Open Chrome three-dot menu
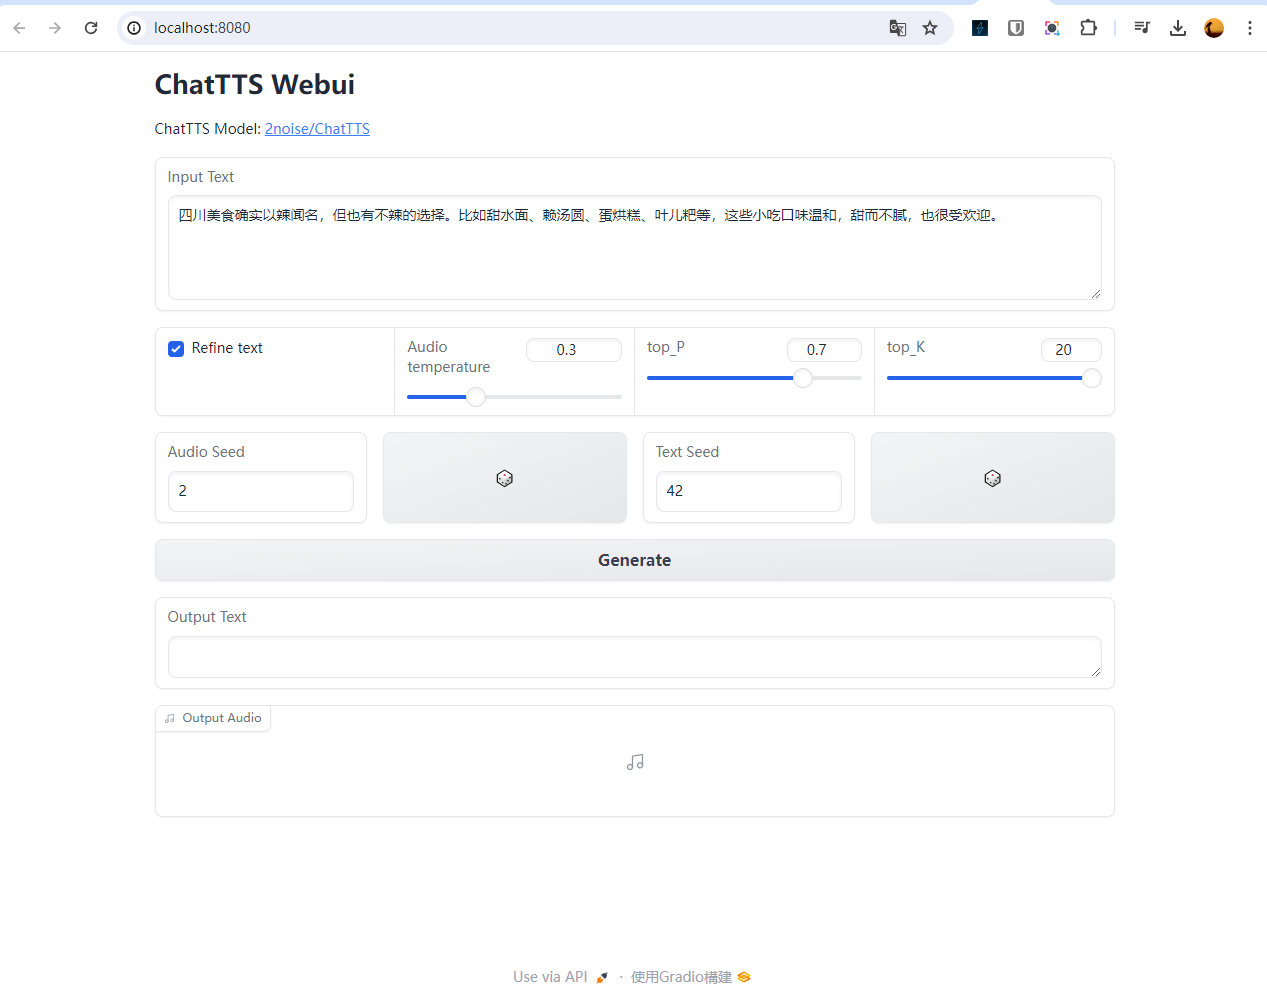Image resolution: width=1267 pixels, height=1002 pixels. point(1250,28)
